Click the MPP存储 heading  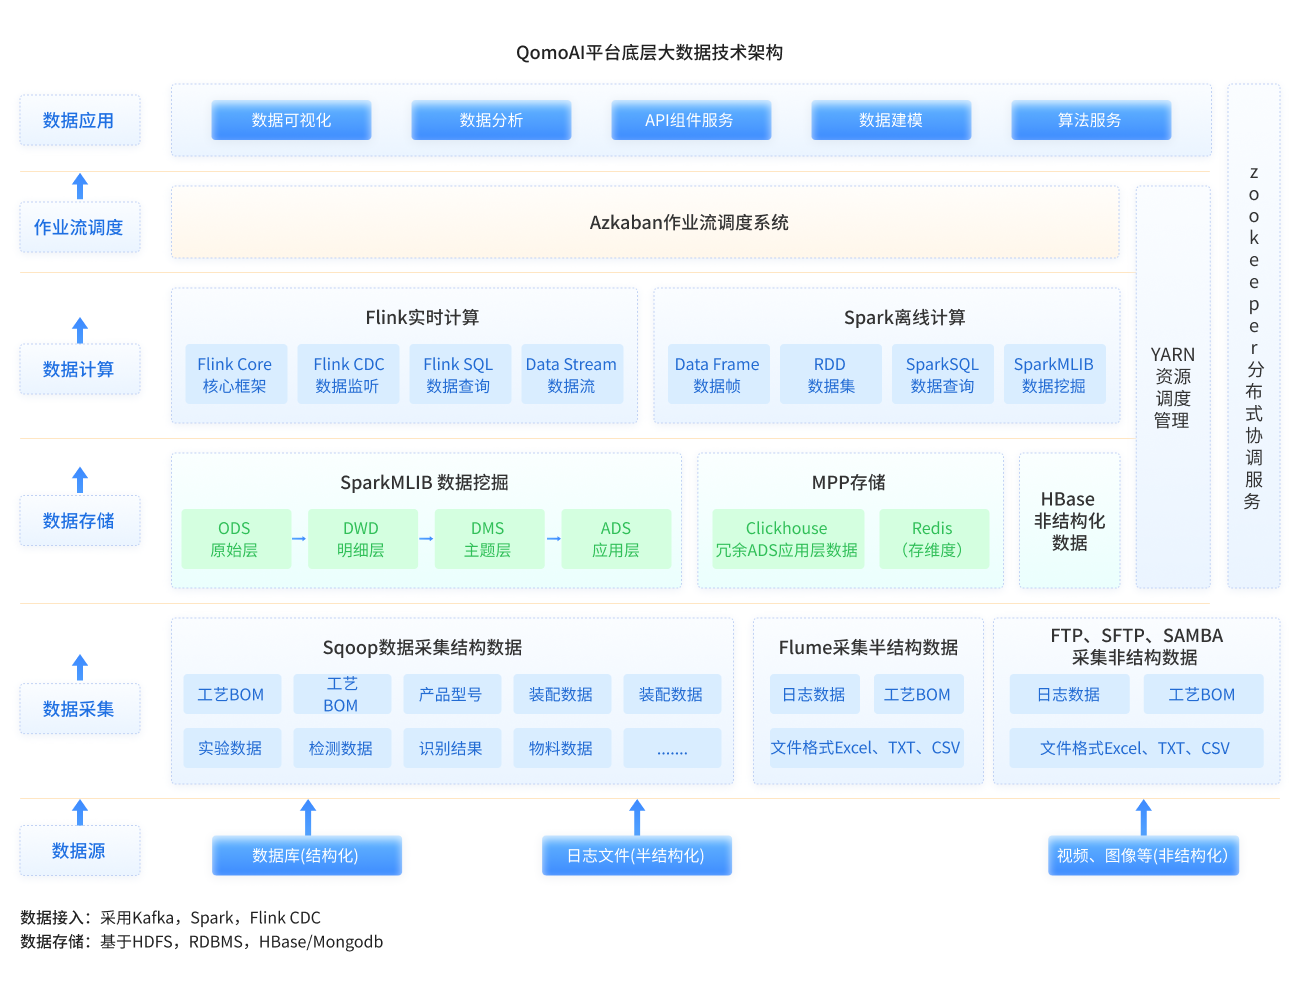(849, 482)
